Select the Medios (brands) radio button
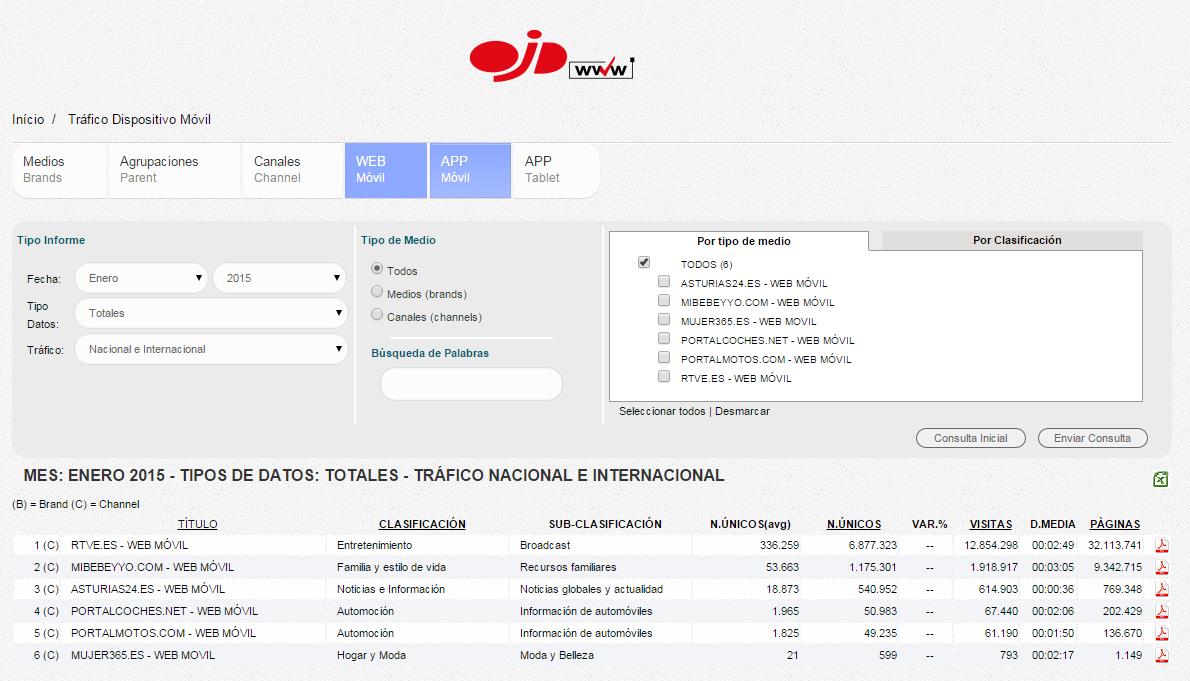The height and width of the screenshot is (681, 1190). pos(377,292)
